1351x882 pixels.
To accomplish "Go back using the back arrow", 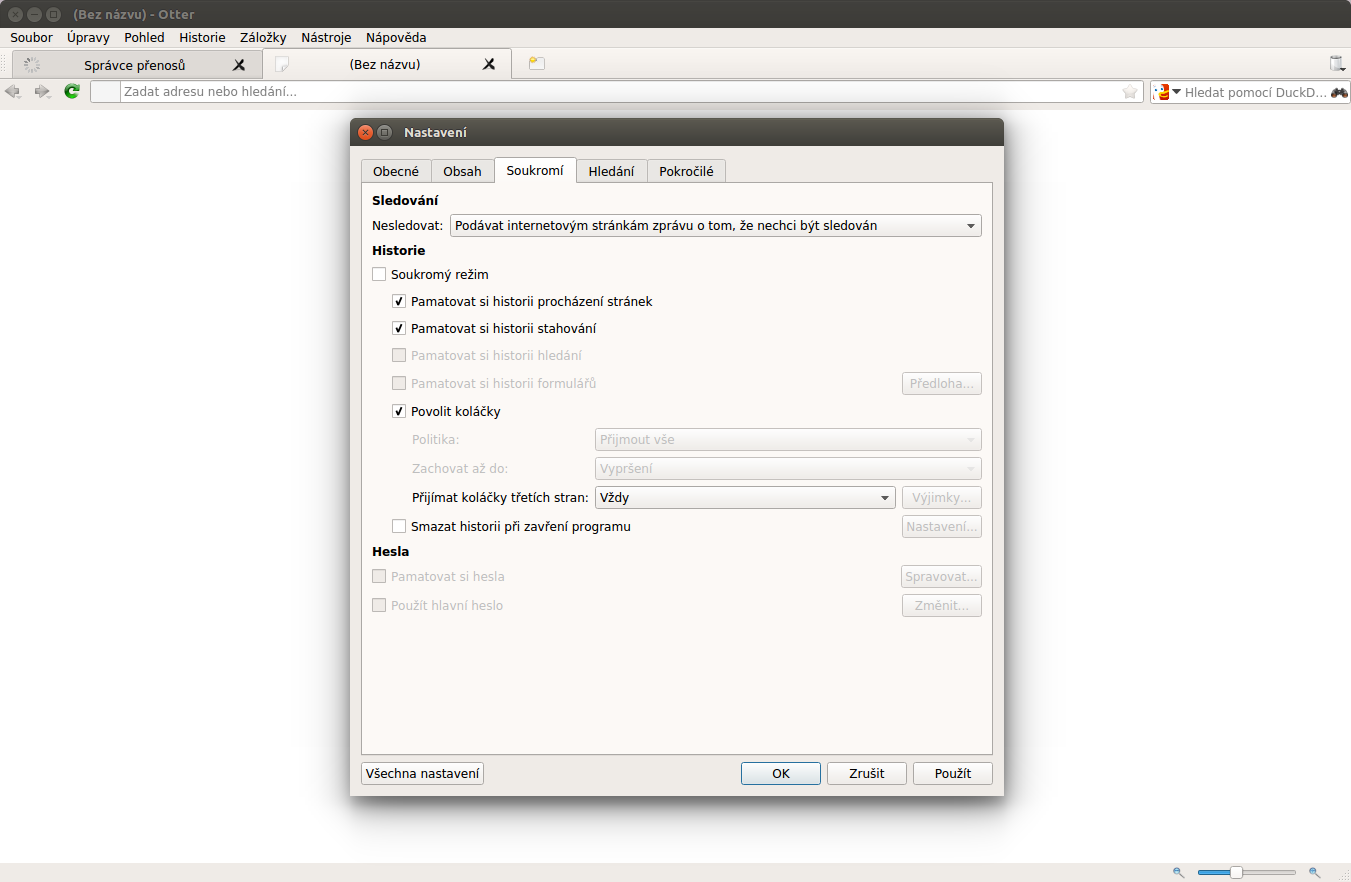I will coord(13,92).
